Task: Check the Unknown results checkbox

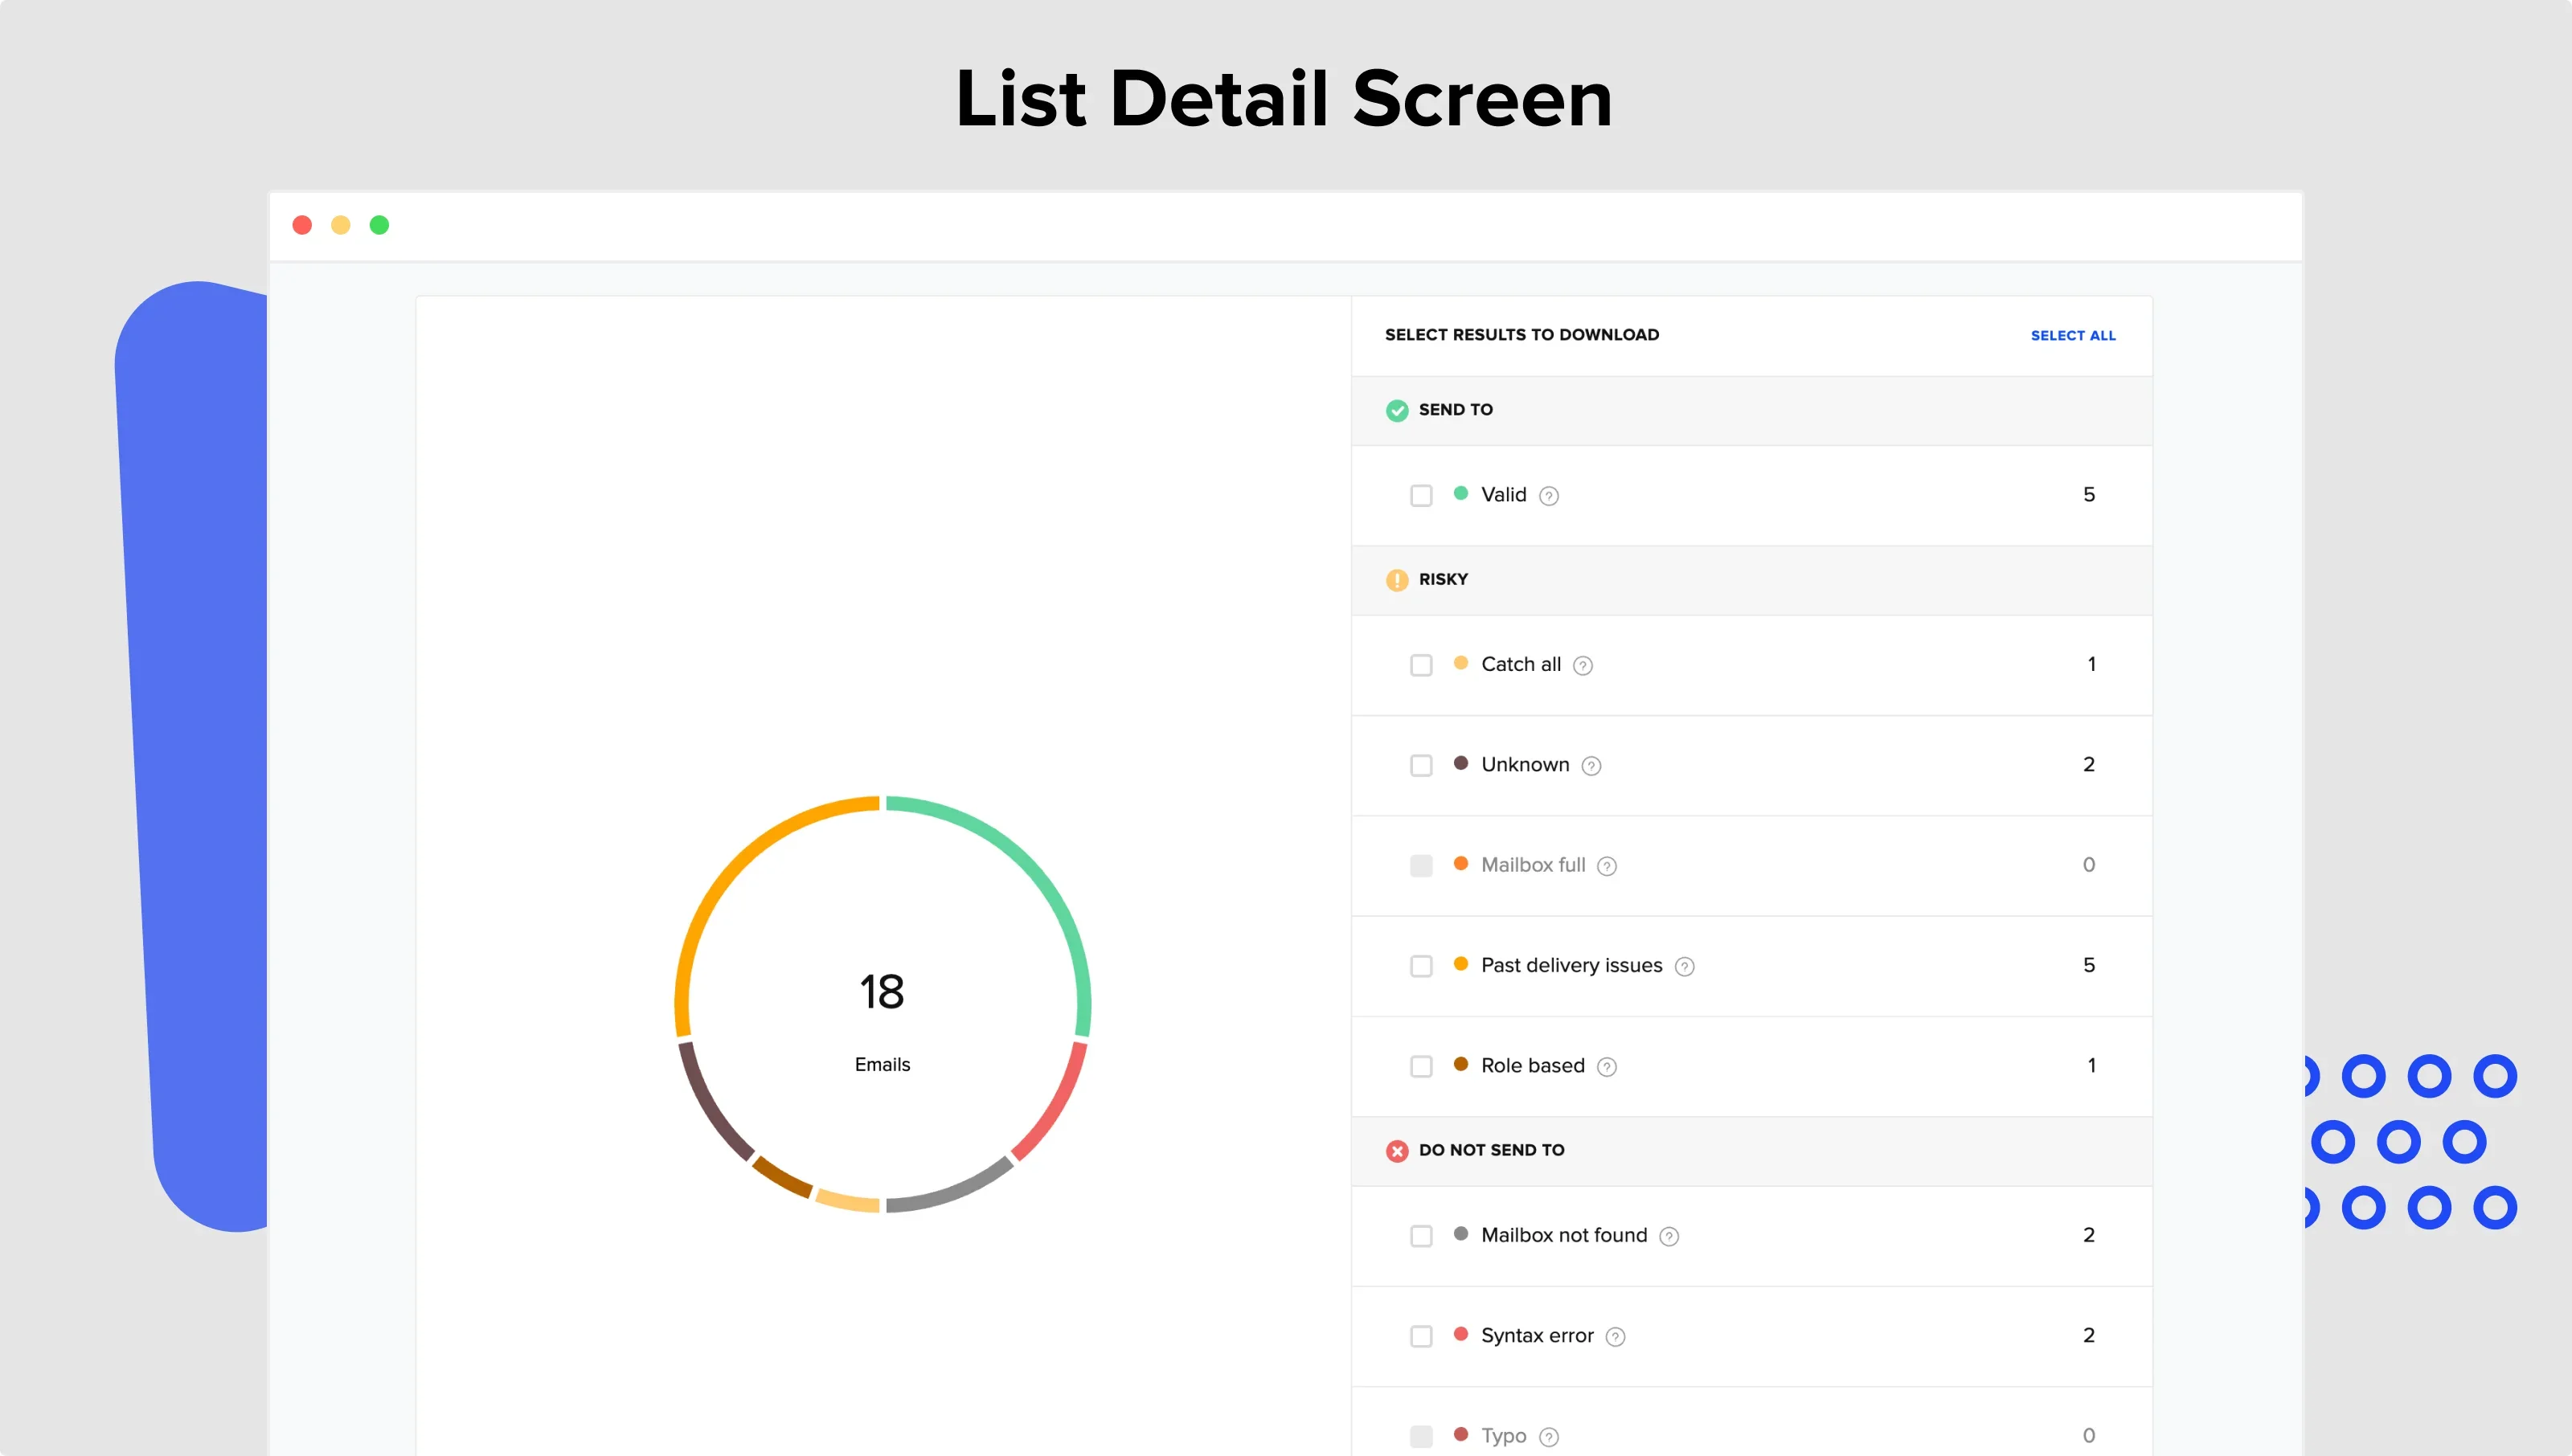Action: pyautogui.click(x=1421, y=765)
